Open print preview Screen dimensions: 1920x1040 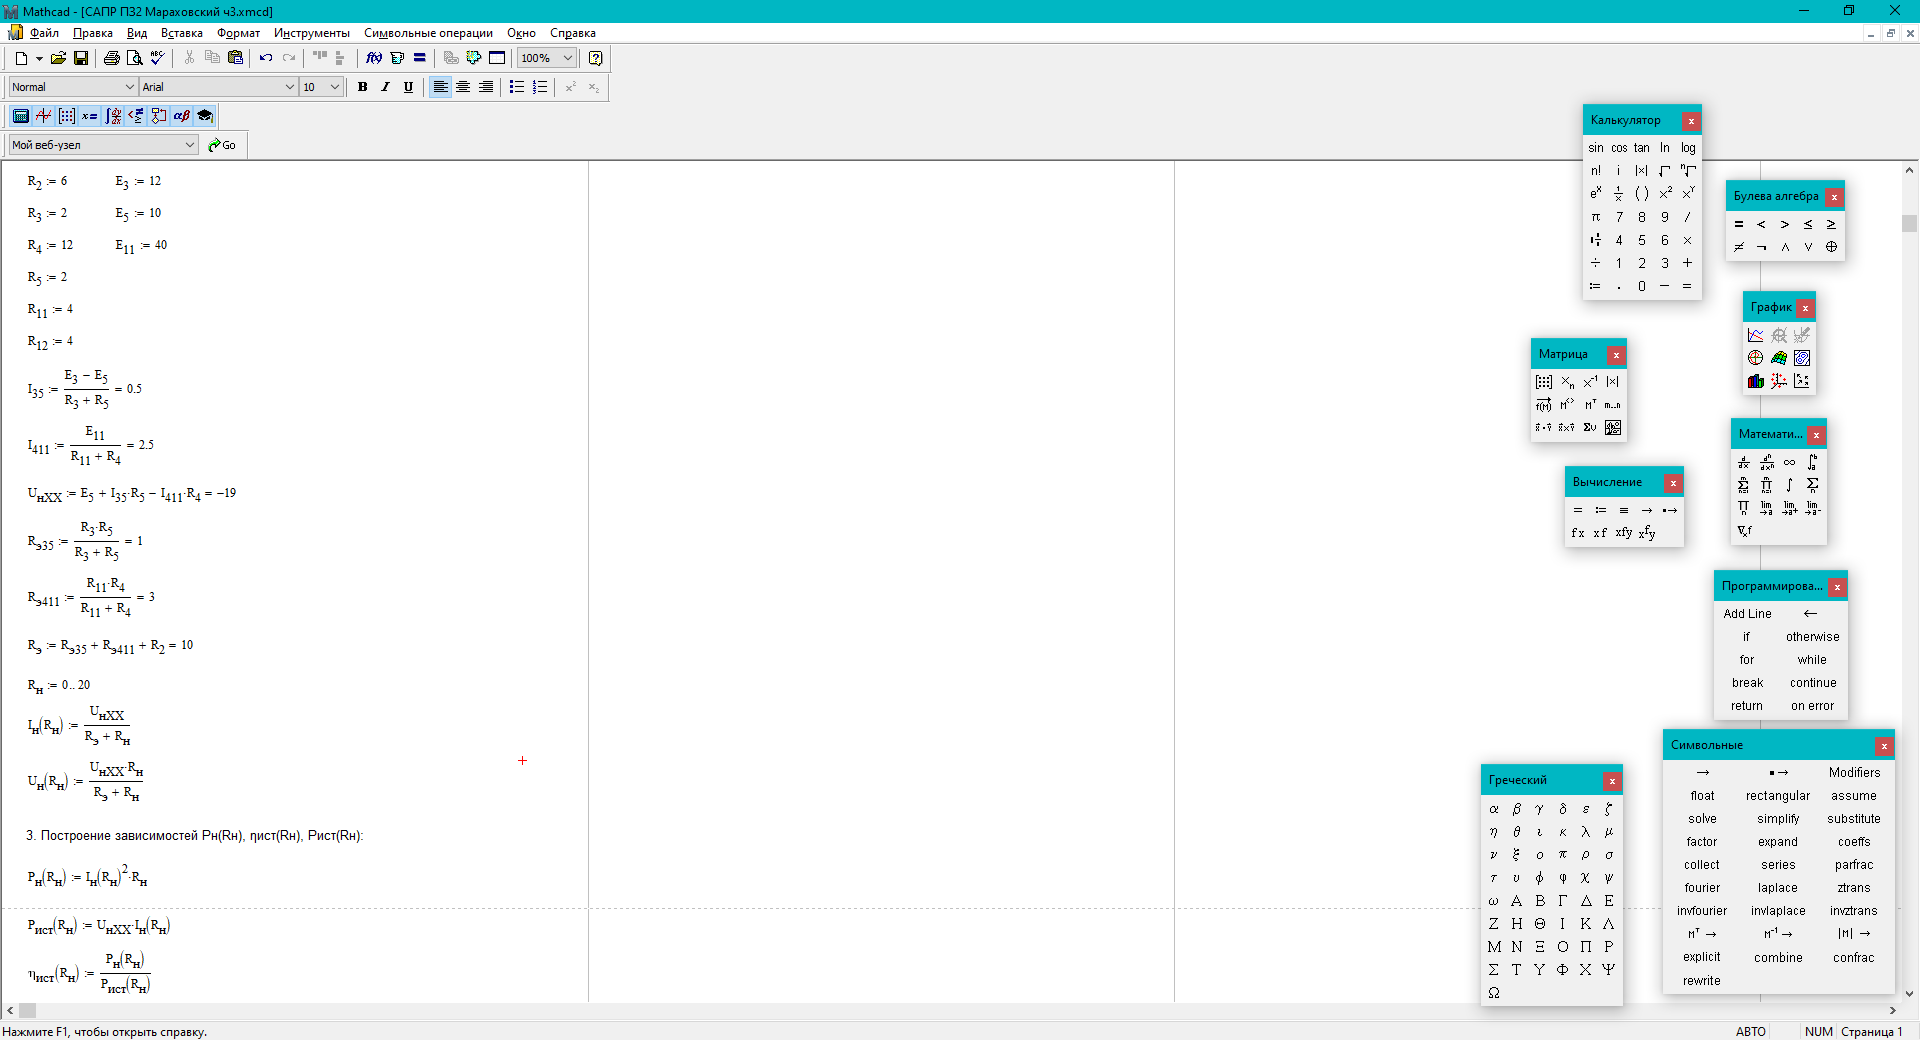pos(135,58)
